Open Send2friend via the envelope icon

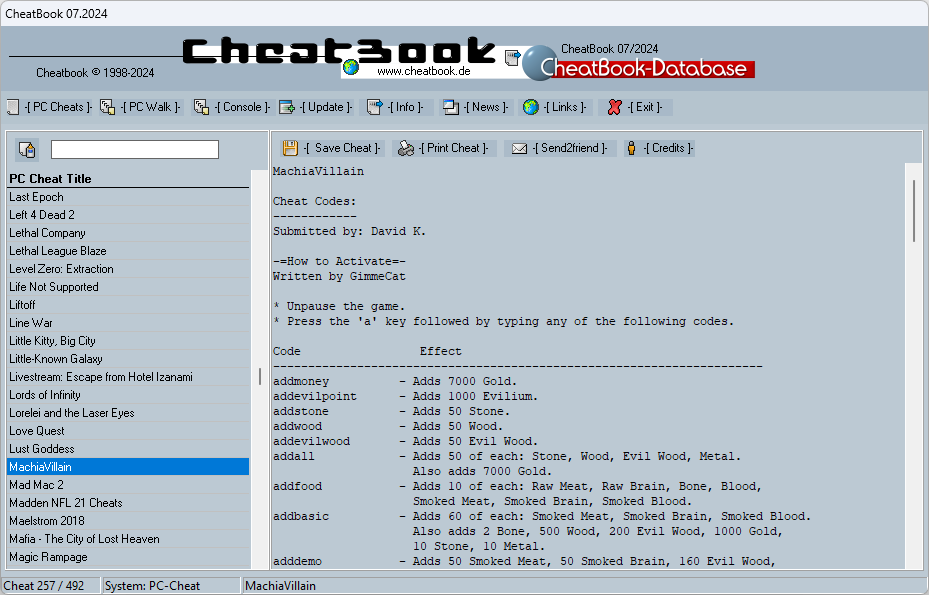pyautogui.click(x=519, y=147)
